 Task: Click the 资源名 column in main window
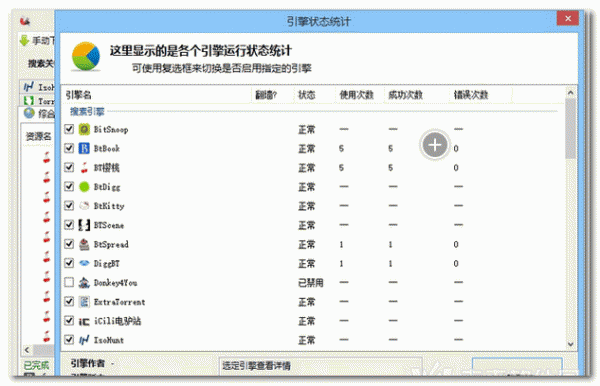tap(38, 136)
